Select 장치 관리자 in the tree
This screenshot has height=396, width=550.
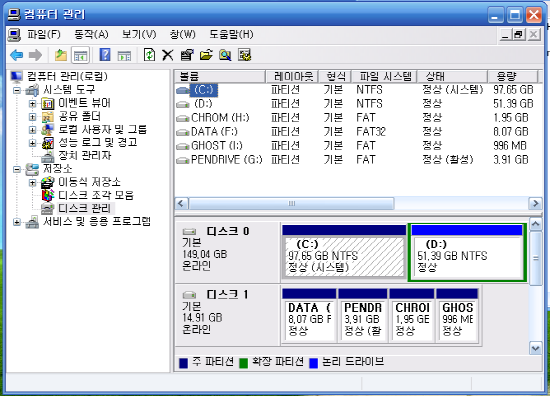85,155
